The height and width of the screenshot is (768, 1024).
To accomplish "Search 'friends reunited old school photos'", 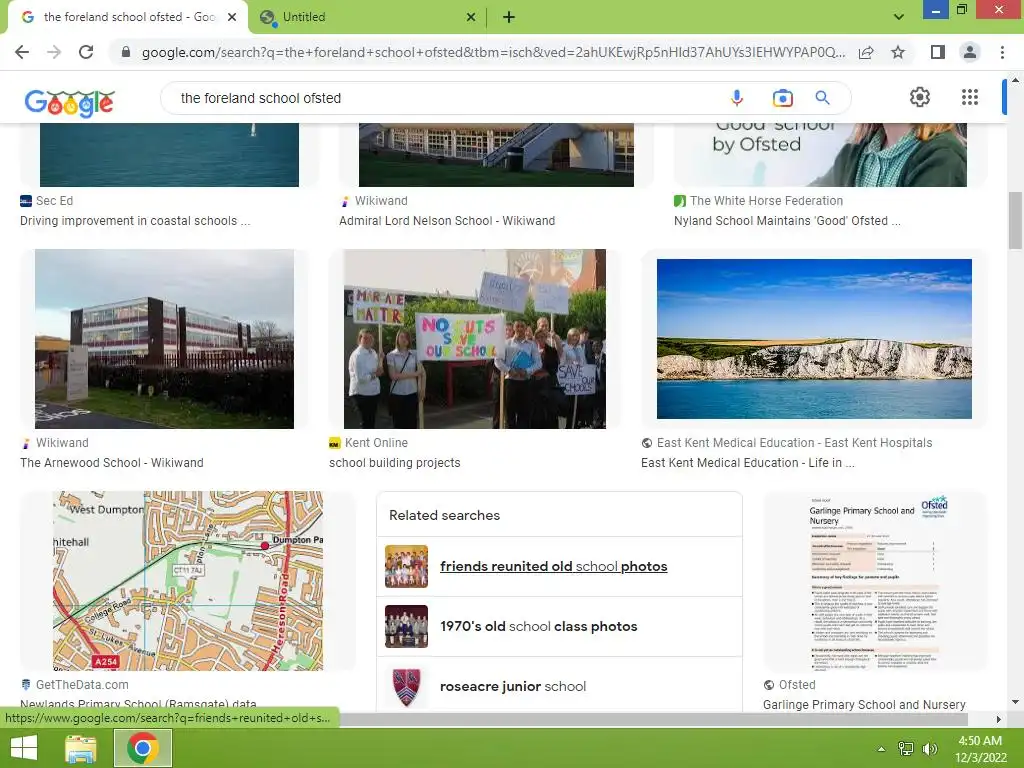I will pyautogui.click(x=554, y=566).
